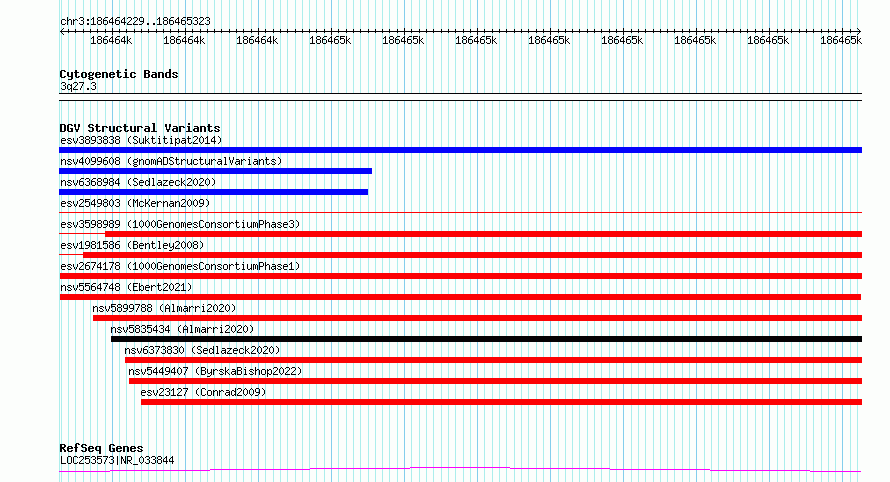
Task: Click the red esv3598989 variant bar
Action: [x=484, y=234]
